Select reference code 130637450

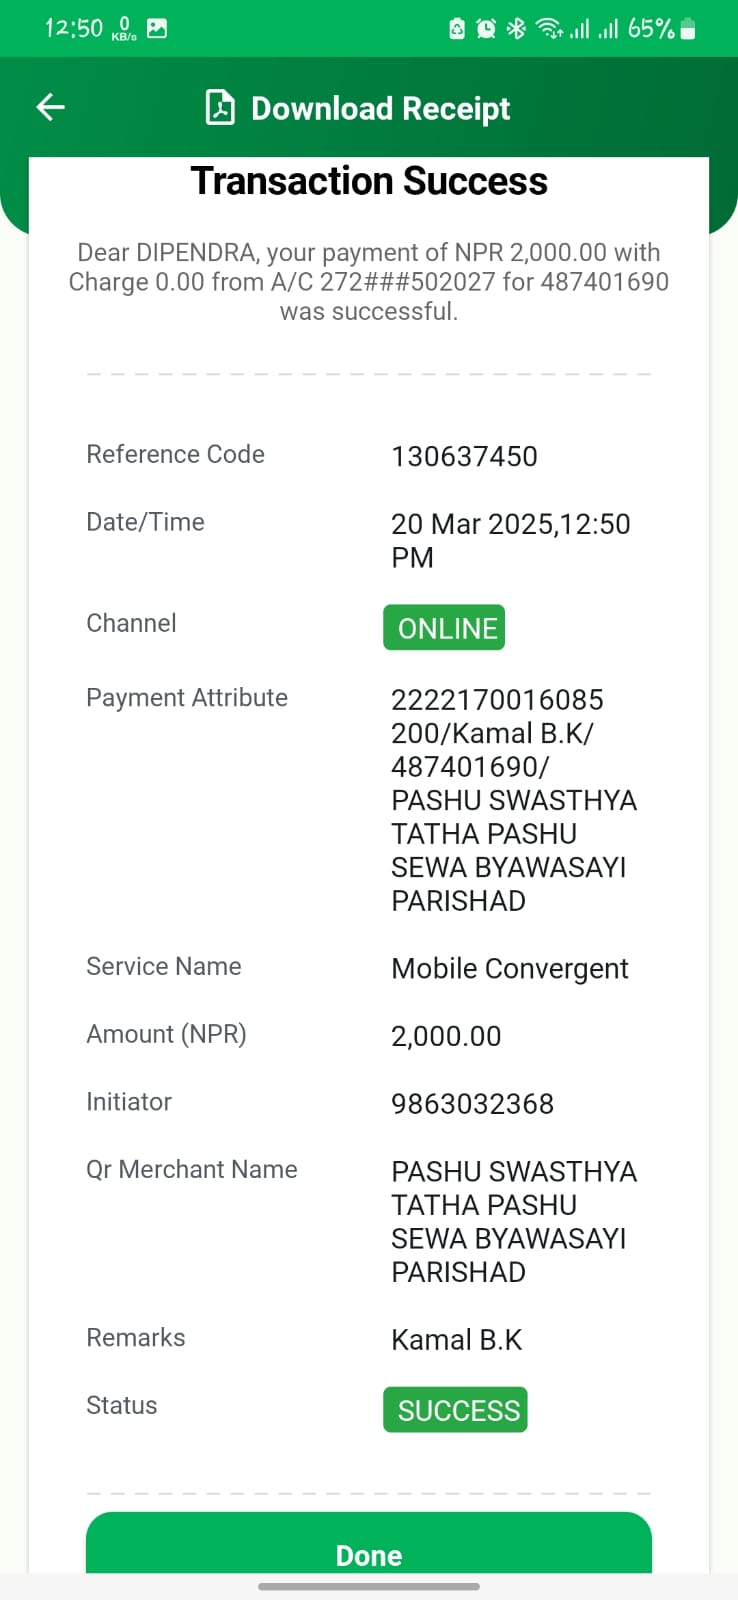tap(464, 456)
